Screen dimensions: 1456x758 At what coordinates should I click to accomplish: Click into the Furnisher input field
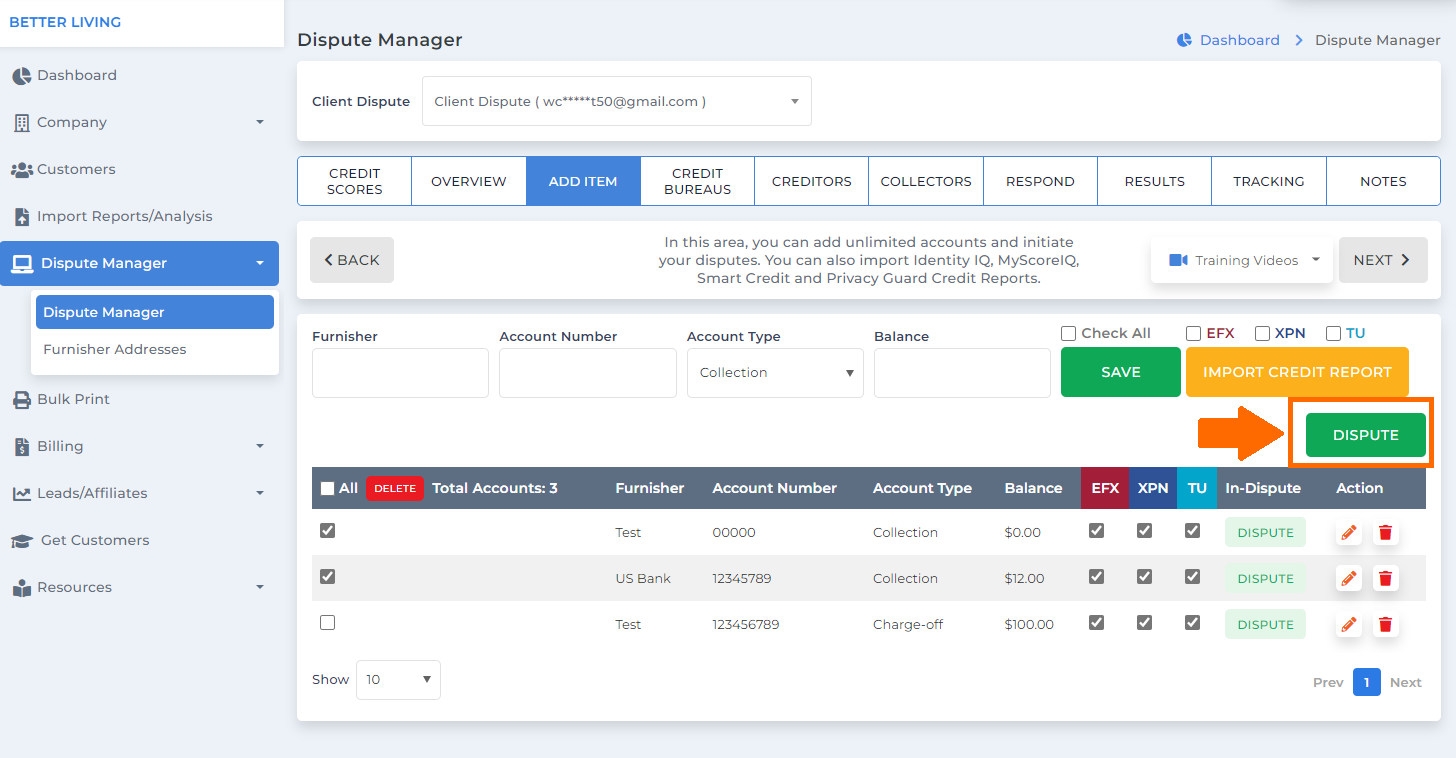tap(400, 373)
